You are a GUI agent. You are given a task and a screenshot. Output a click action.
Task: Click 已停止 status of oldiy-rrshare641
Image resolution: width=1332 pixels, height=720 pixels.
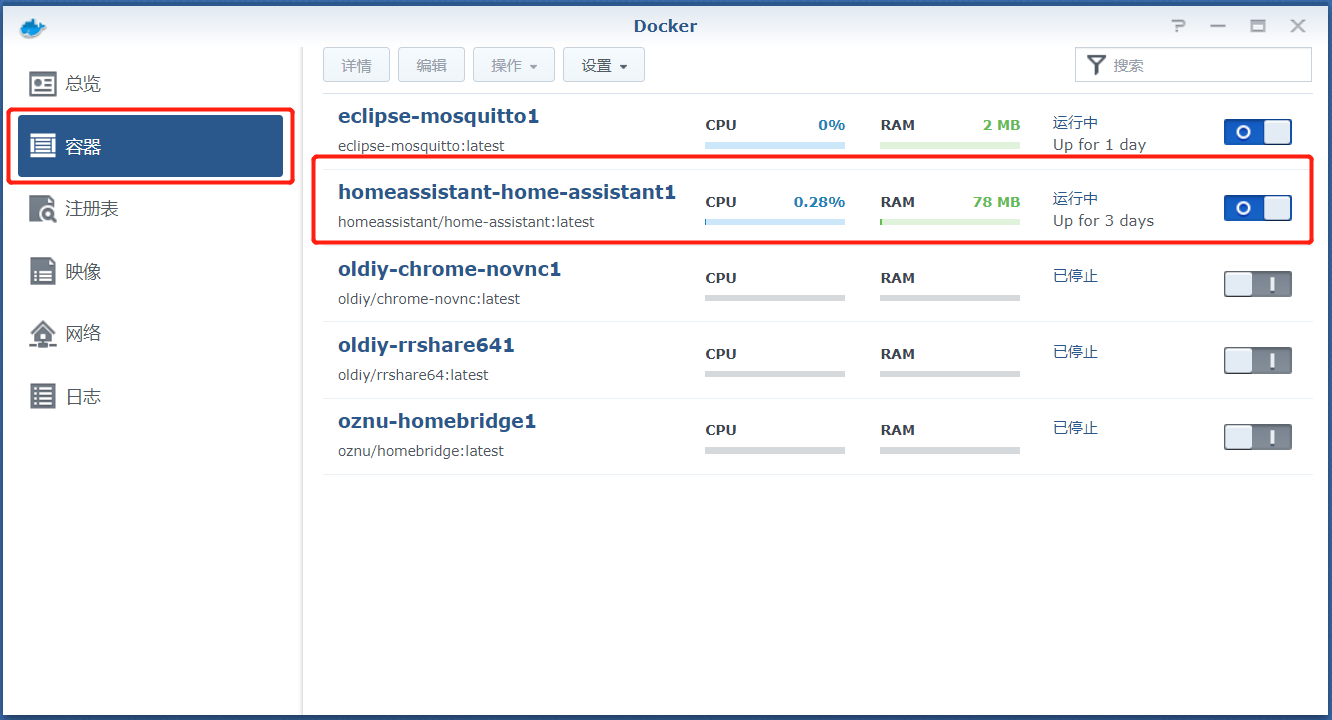tap(1075, 352)
